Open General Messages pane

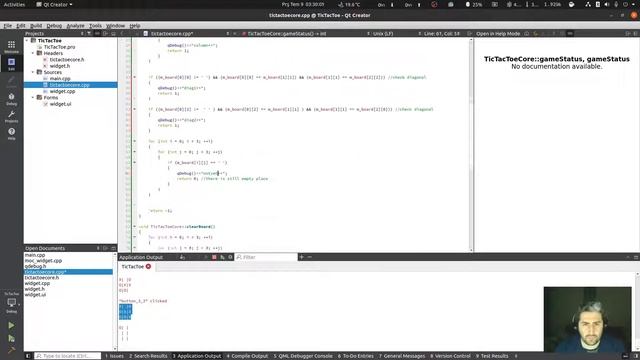(402, 356)
